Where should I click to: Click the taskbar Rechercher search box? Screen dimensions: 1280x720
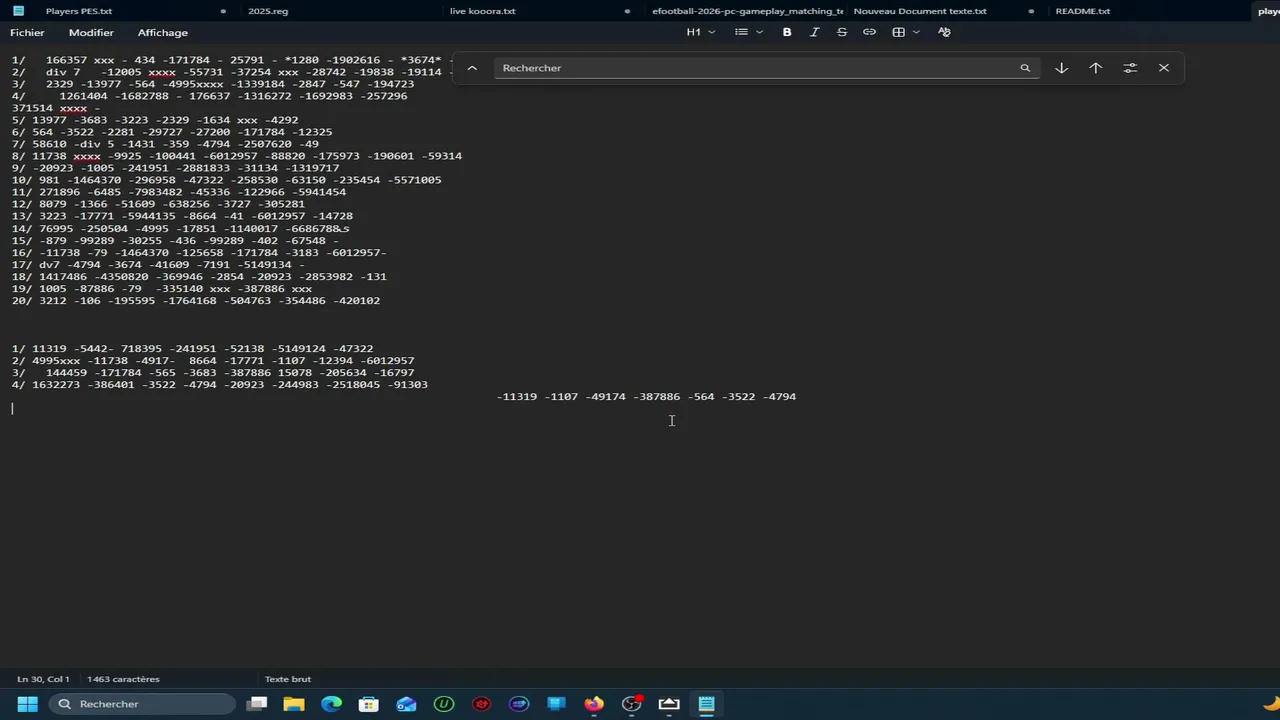pyautogui.click(x=141, y=704)
